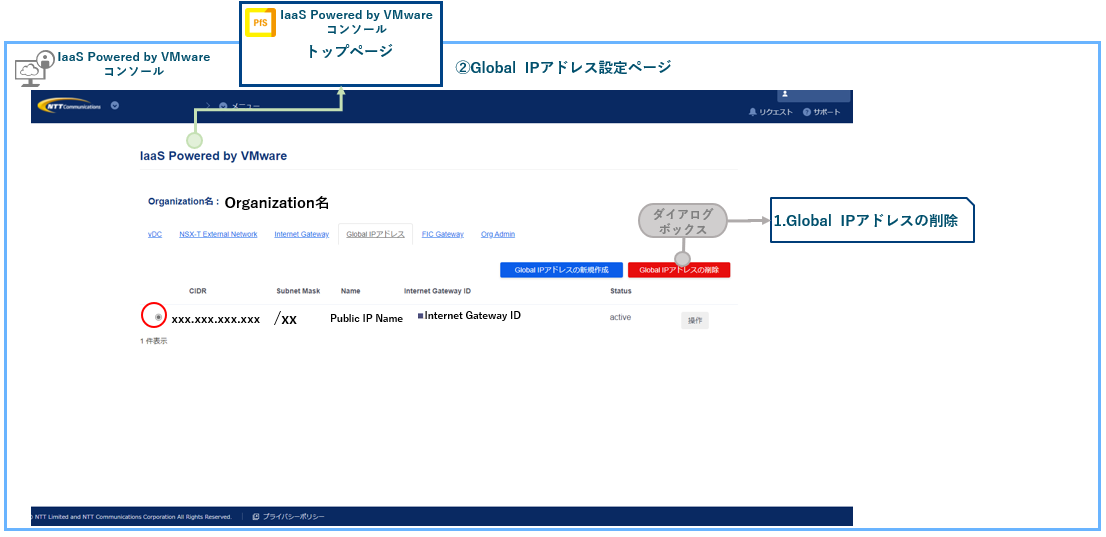Image resolution: width=1106 pixels, height=537 pixels.
Task: Open リクエスト notifications in header
Action: pos(770,113)
